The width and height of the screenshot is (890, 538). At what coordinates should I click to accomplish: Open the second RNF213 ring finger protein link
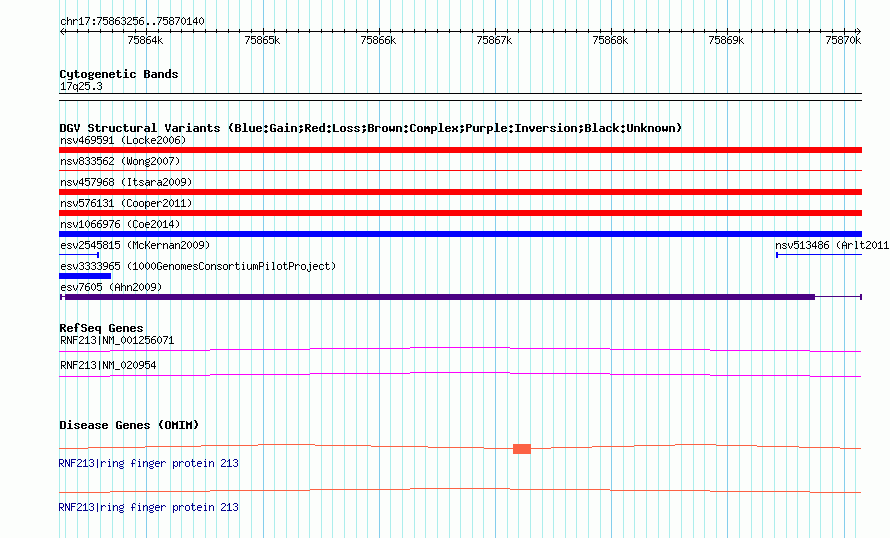(149, 507)
